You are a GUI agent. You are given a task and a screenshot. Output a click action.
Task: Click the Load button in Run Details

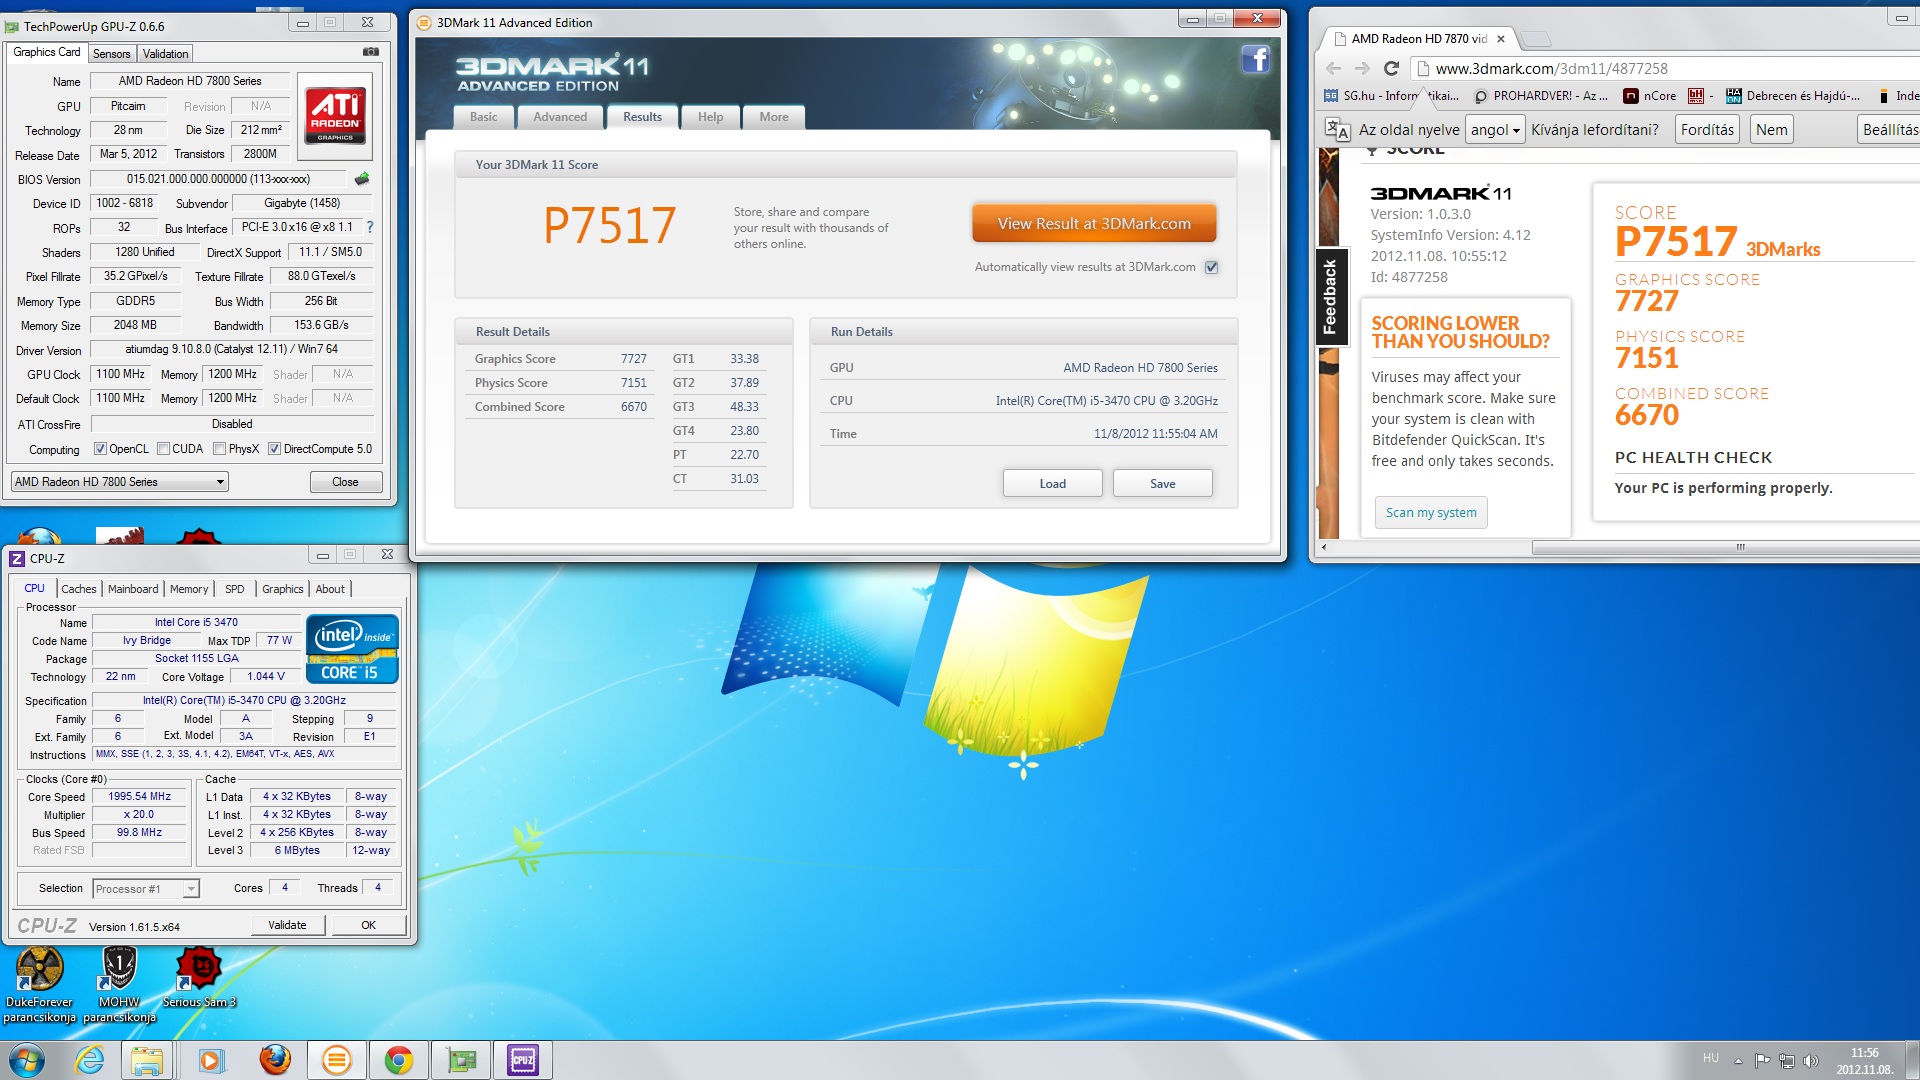(x=1052, y=483)
